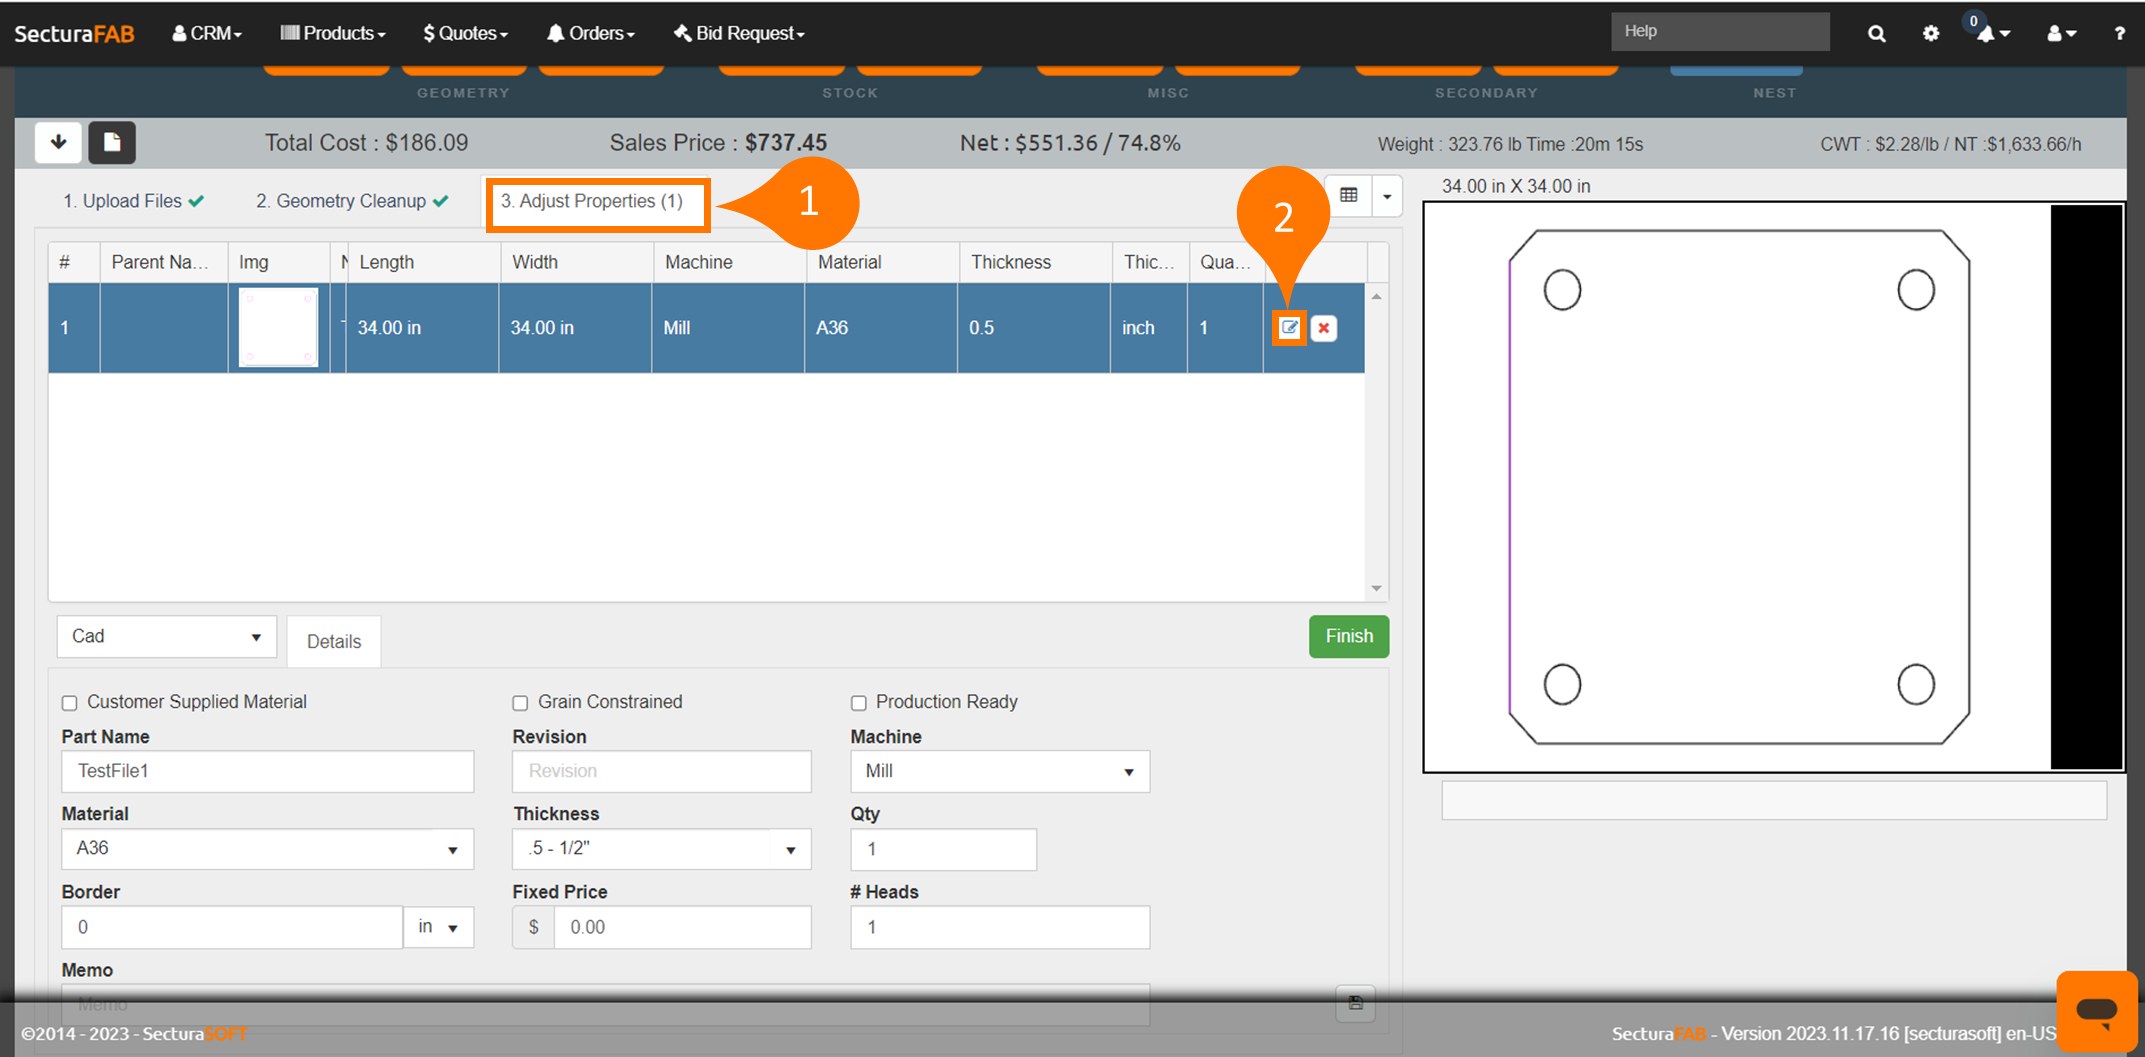Click the green Finish button
This screenshot has height=1057, width=2145.
(x=1348, y=636)
